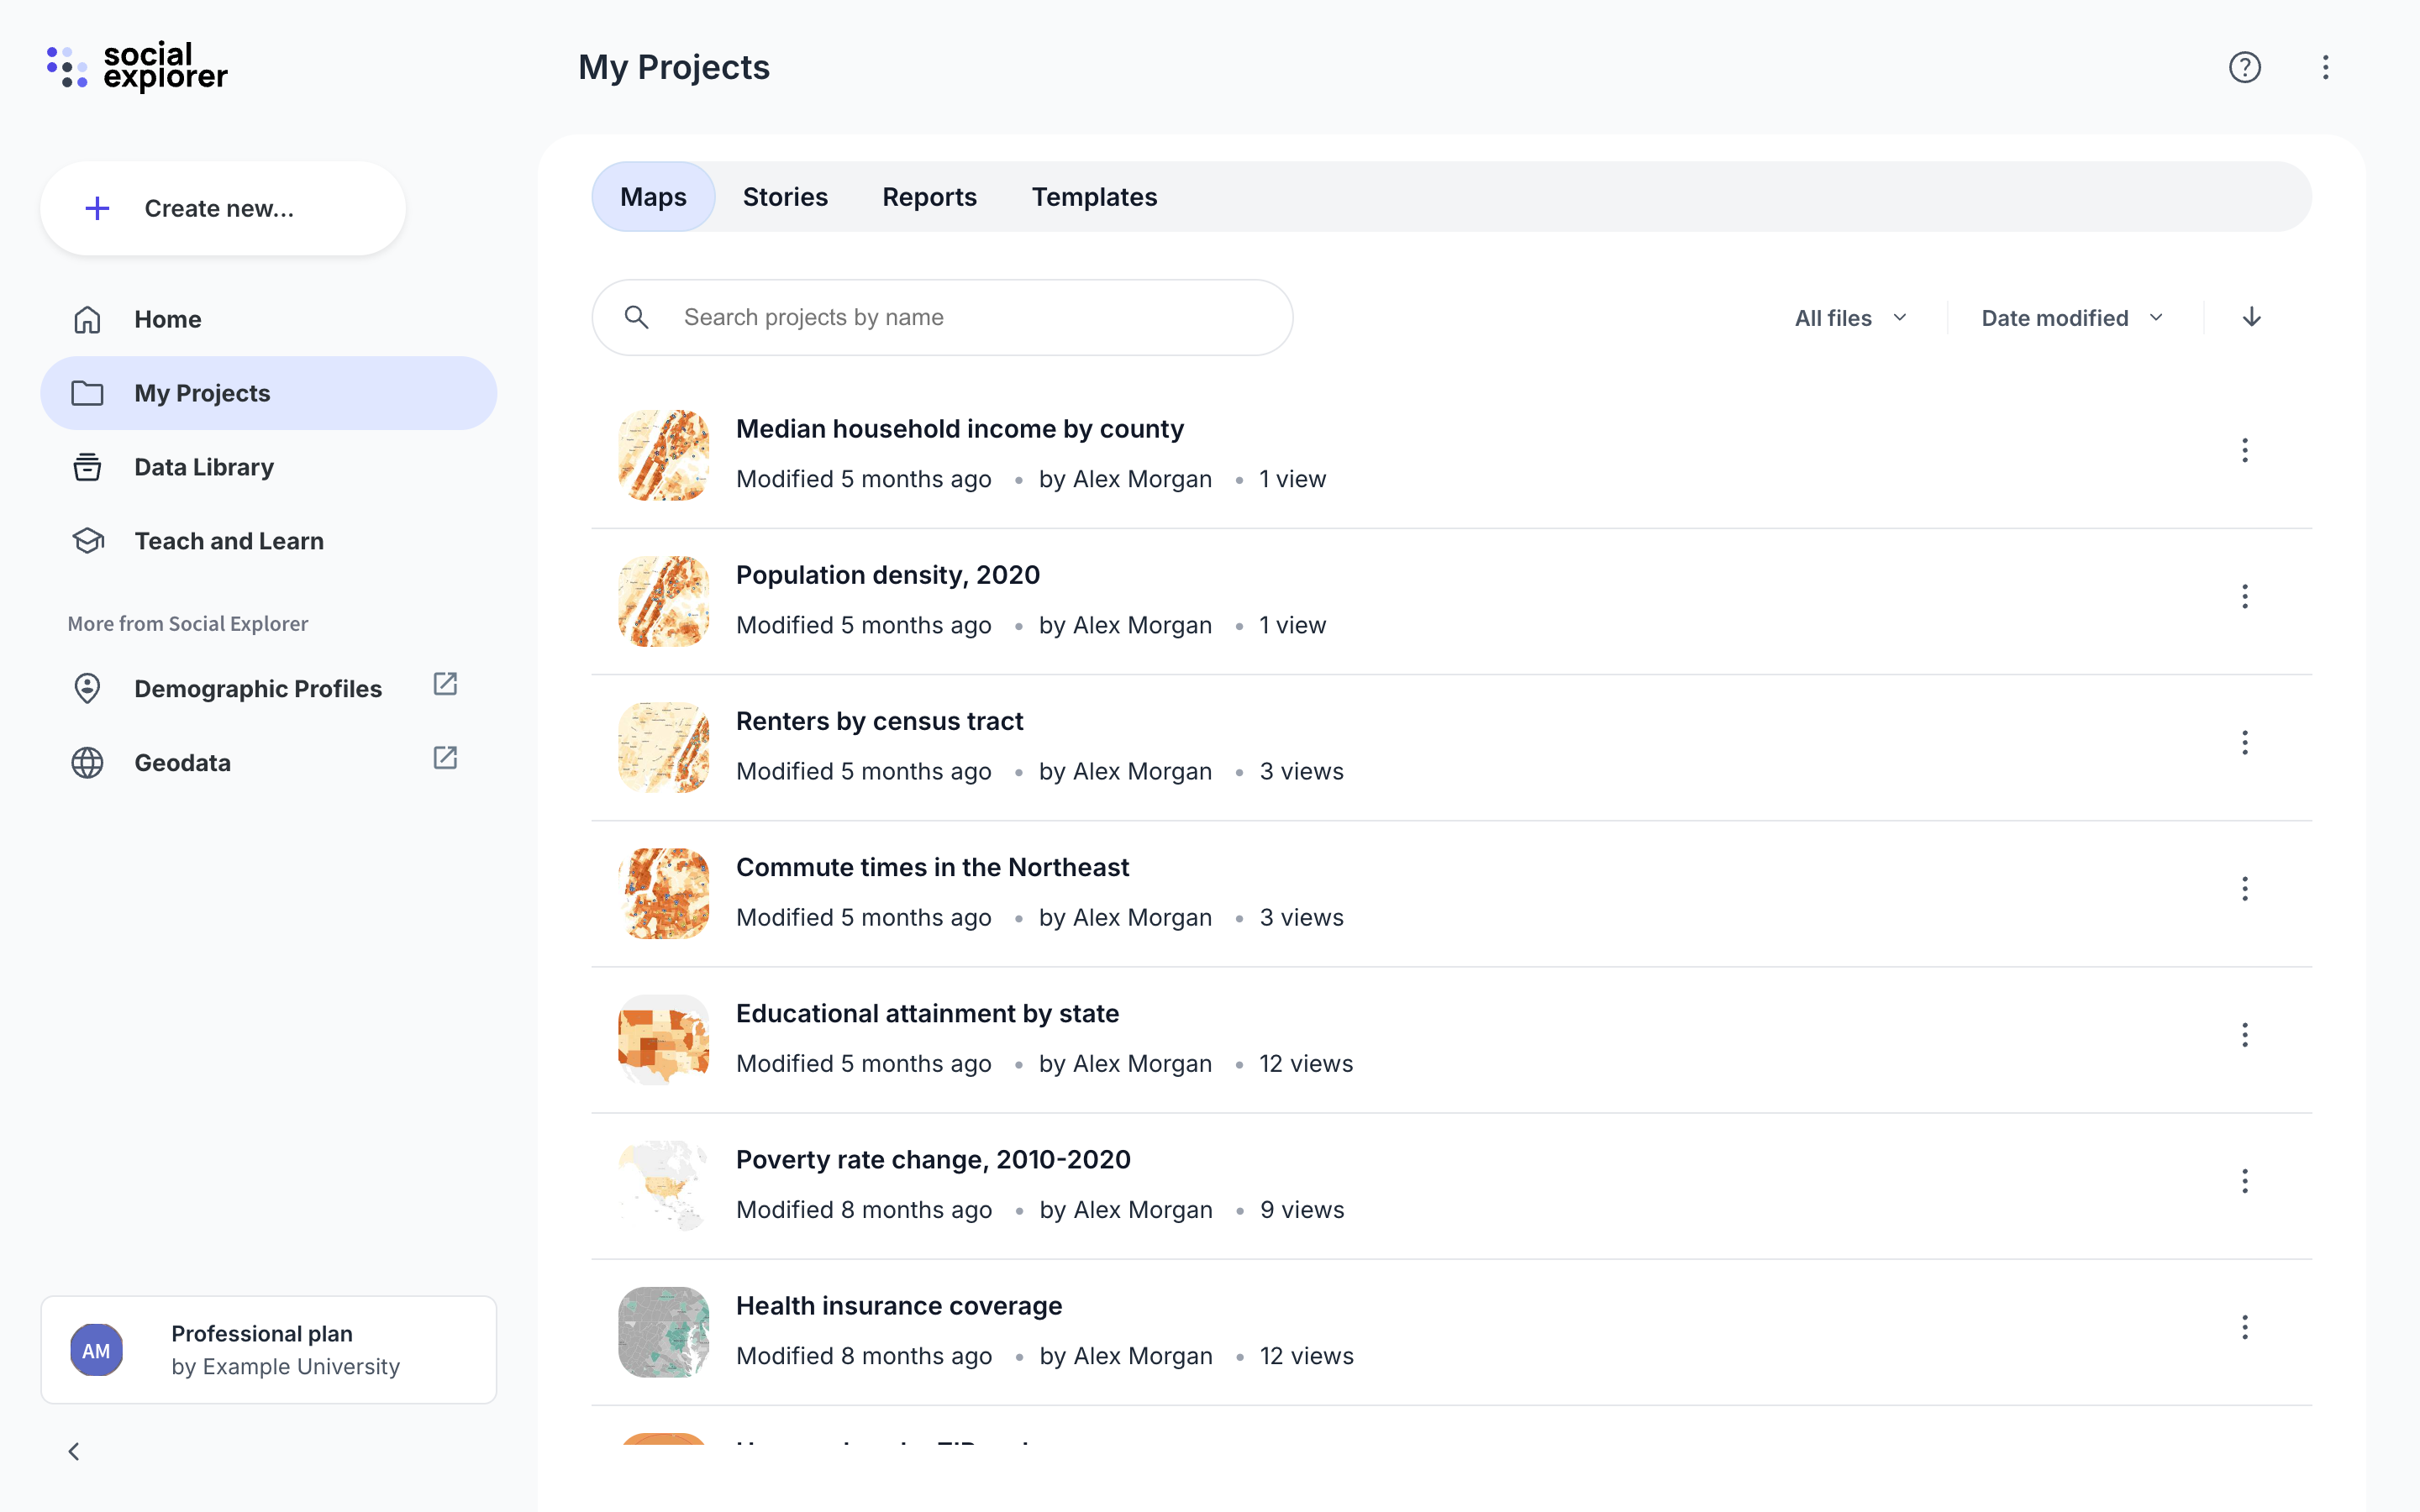Click the AM user avatar
This screenshot has height=1512, width=2420.
pos(97,1350)
